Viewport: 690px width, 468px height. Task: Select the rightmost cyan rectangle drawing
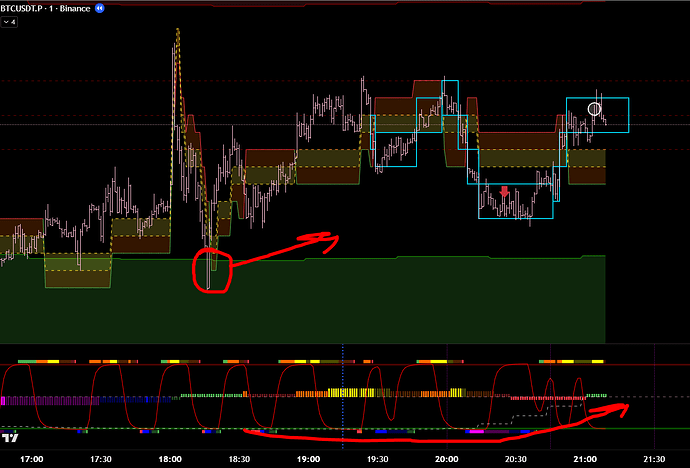[x=627, y=115]
